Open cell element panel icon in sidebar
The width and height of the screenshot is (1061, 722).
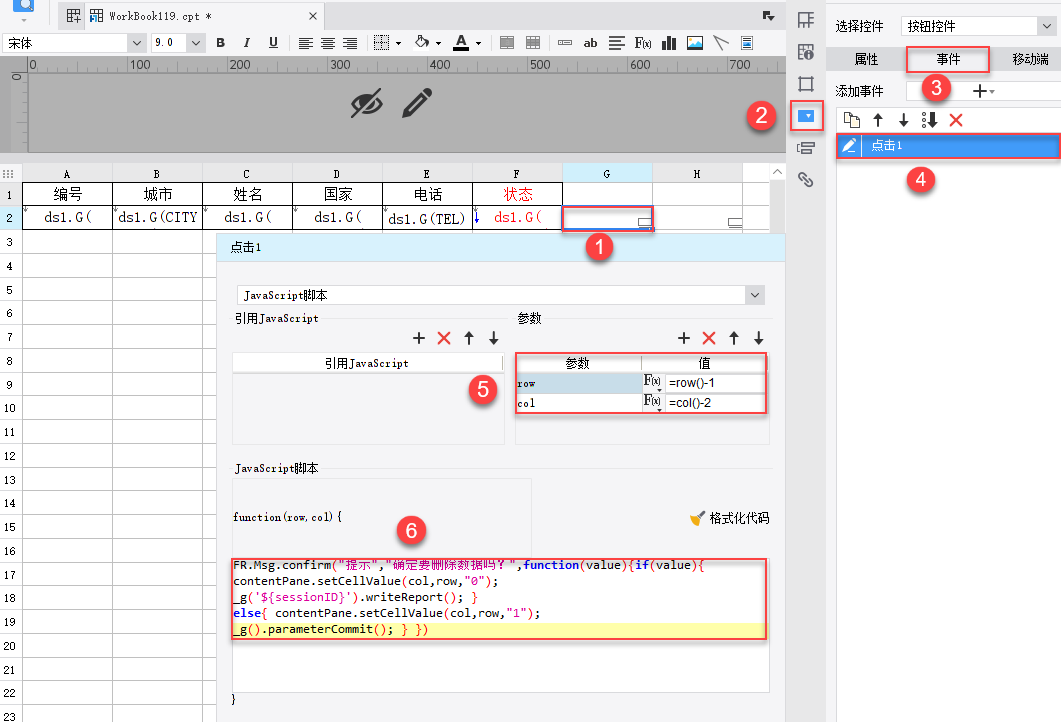click(806, 20)
